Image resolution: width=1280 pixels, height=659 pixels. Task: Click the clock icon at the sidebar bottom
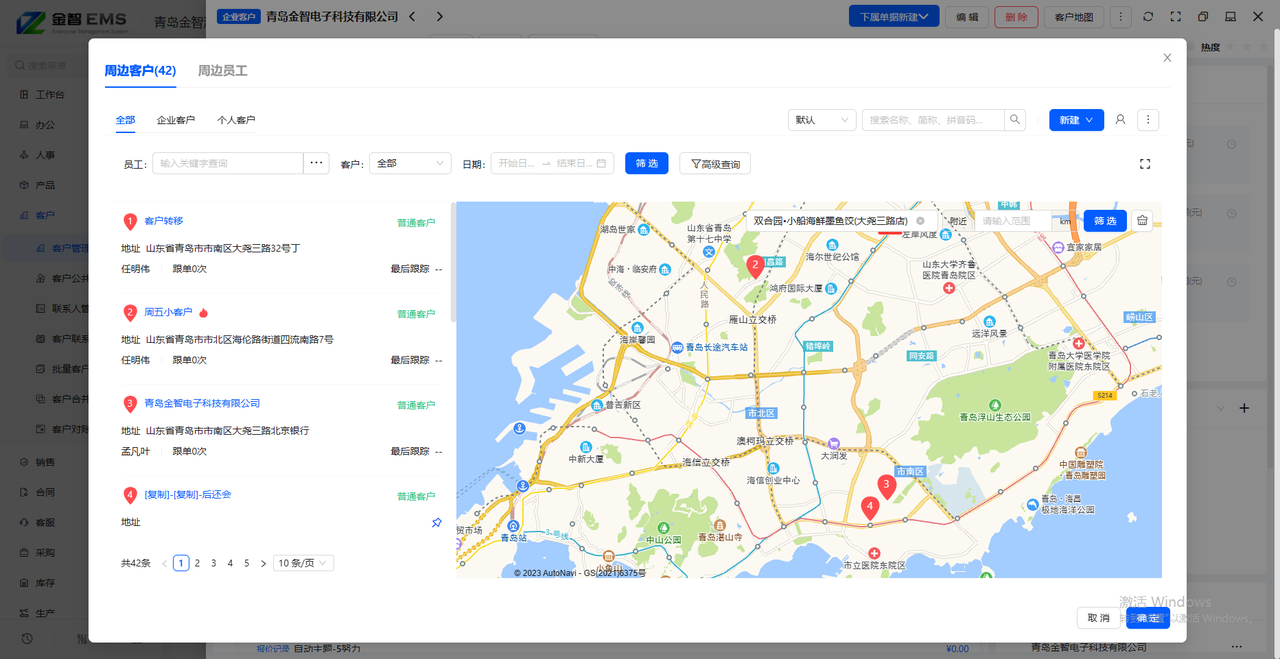click(x=27, y=638)
